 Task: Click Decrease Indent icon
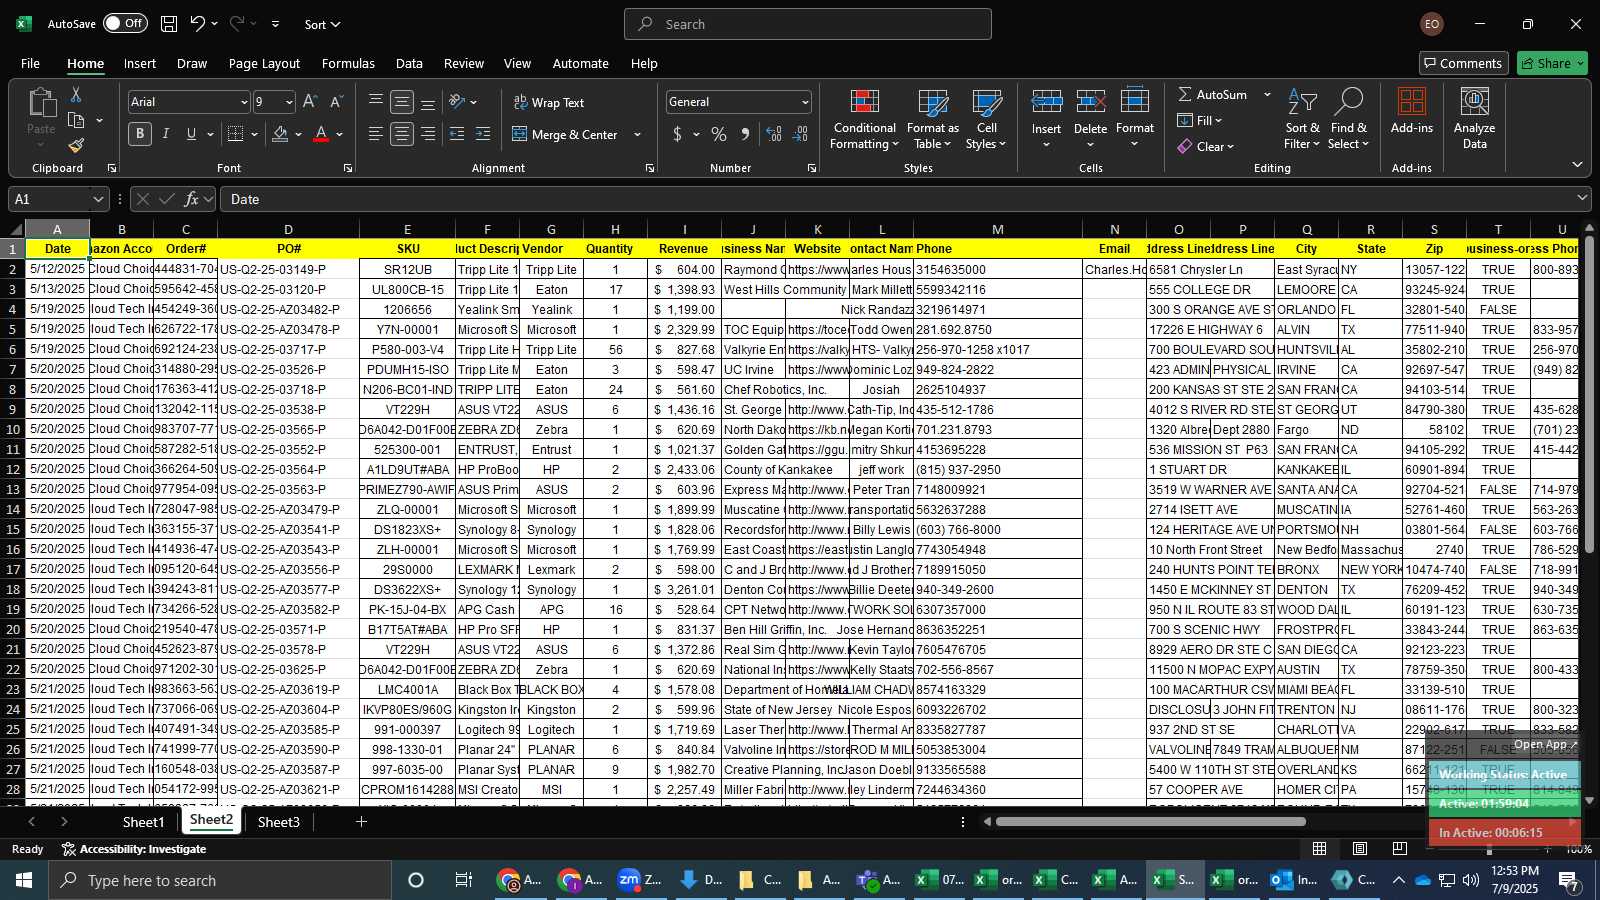pos(457,134)
